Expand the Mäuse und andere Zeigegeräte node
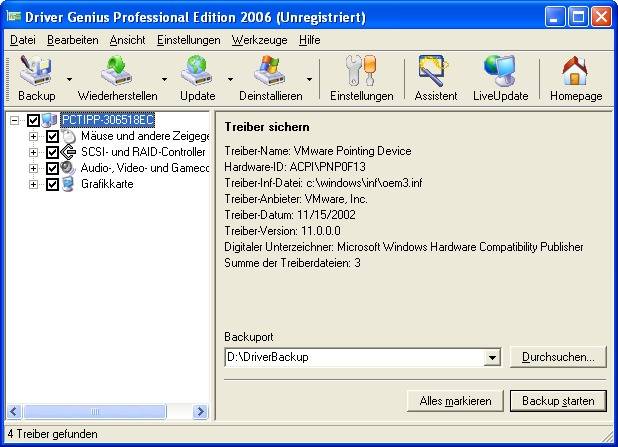 click(34, 136)
